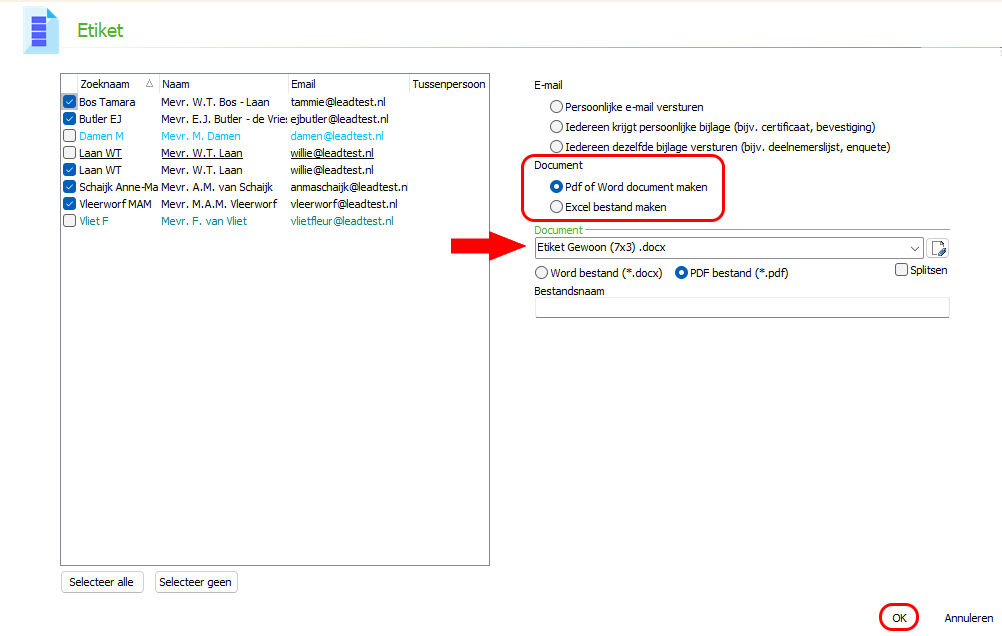Check the Vliet F row checkbox

69,221
